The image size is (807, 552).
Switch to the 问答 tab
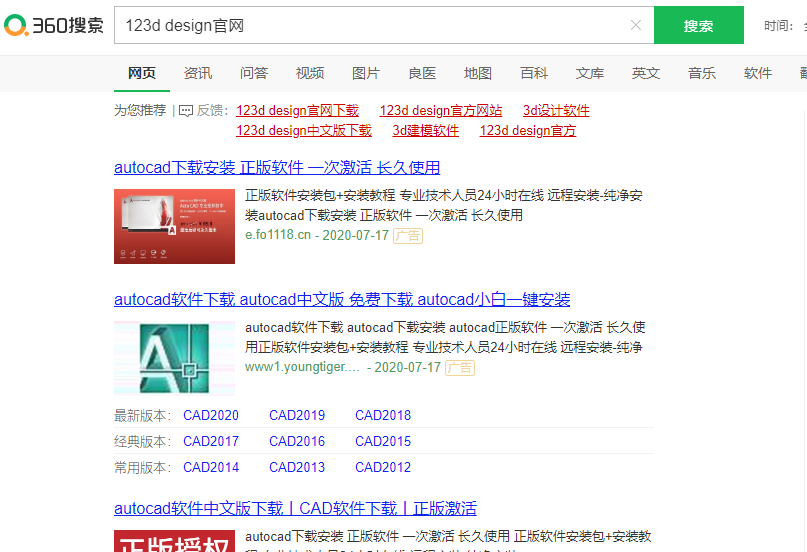coord(254,73)
